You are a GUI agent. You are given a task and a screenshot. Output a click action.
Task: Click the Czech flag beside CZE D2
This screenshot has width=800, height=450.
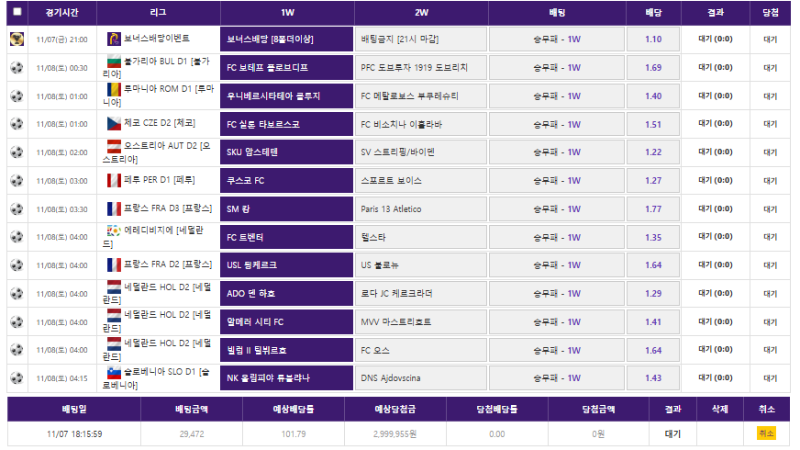pos(114,124)
